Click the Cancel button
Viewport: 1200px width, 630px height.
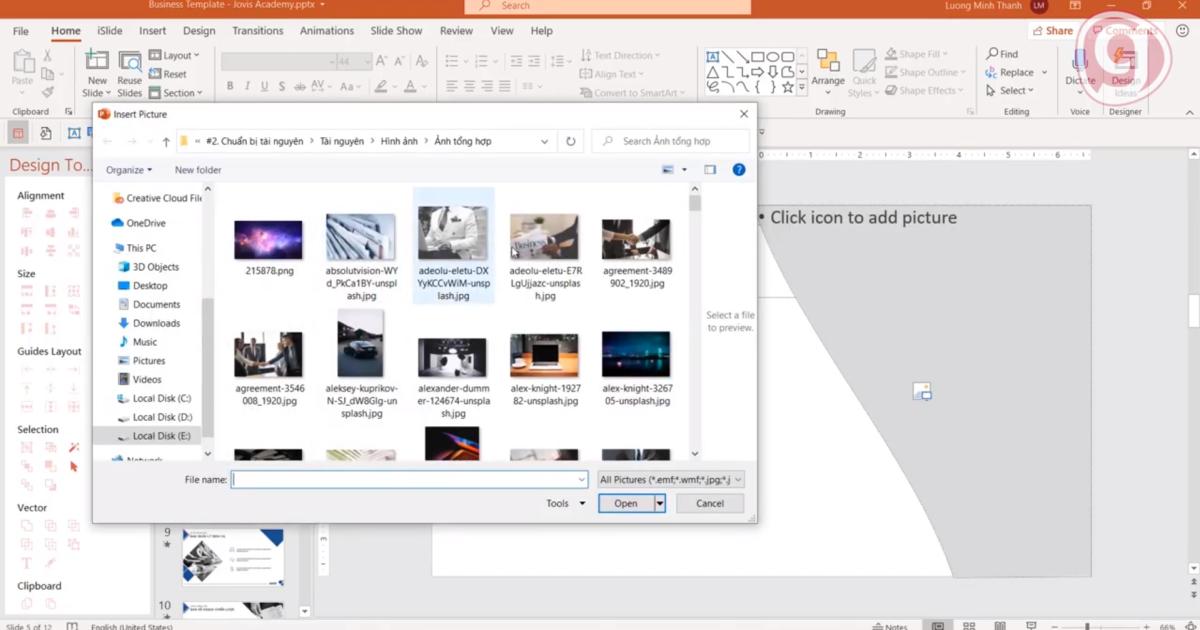(709, 503)
